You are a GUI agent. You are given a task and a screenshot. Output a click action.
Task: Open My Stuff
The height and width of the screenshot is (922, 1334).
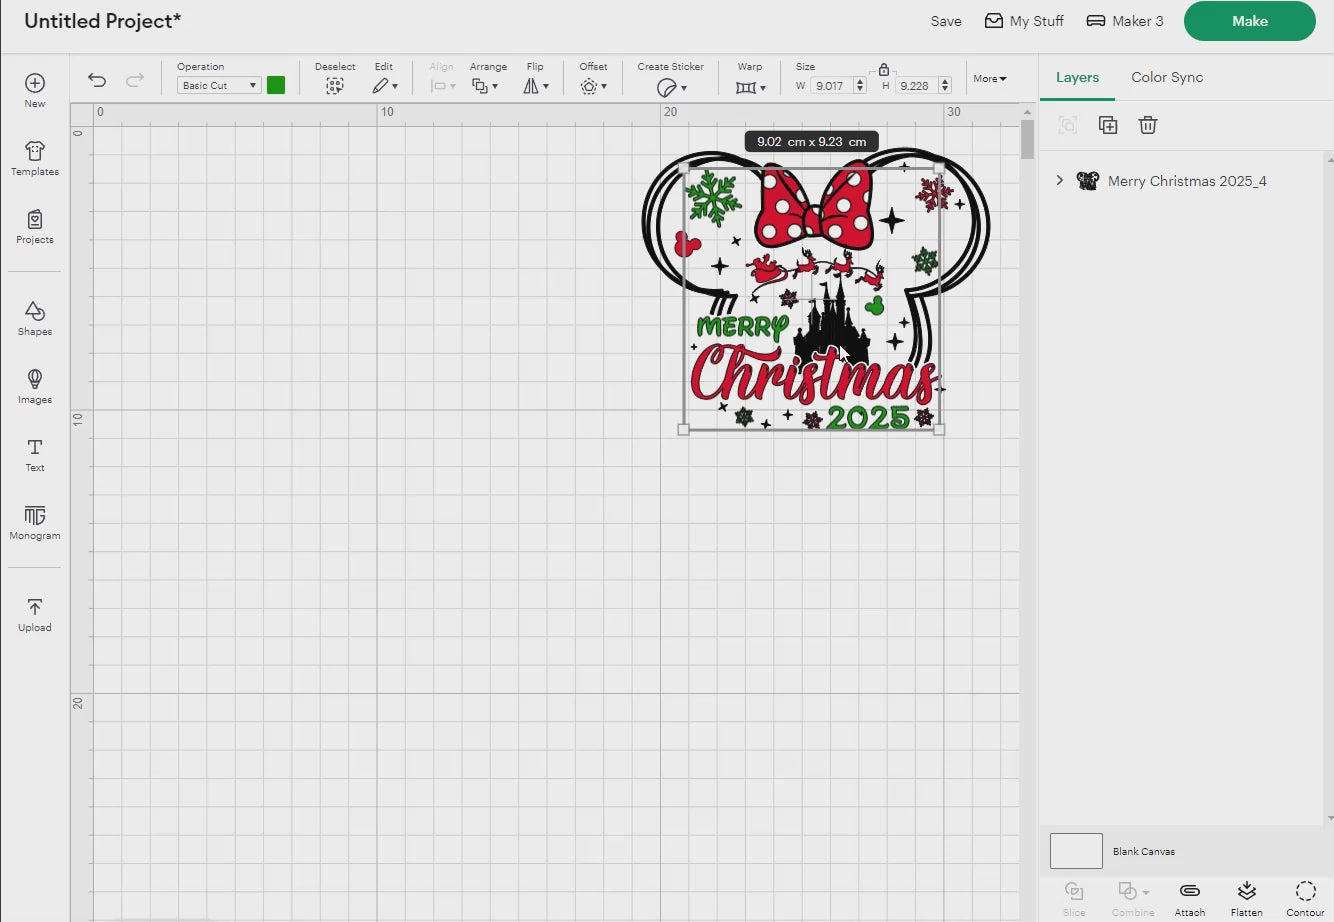[1024, 21]
